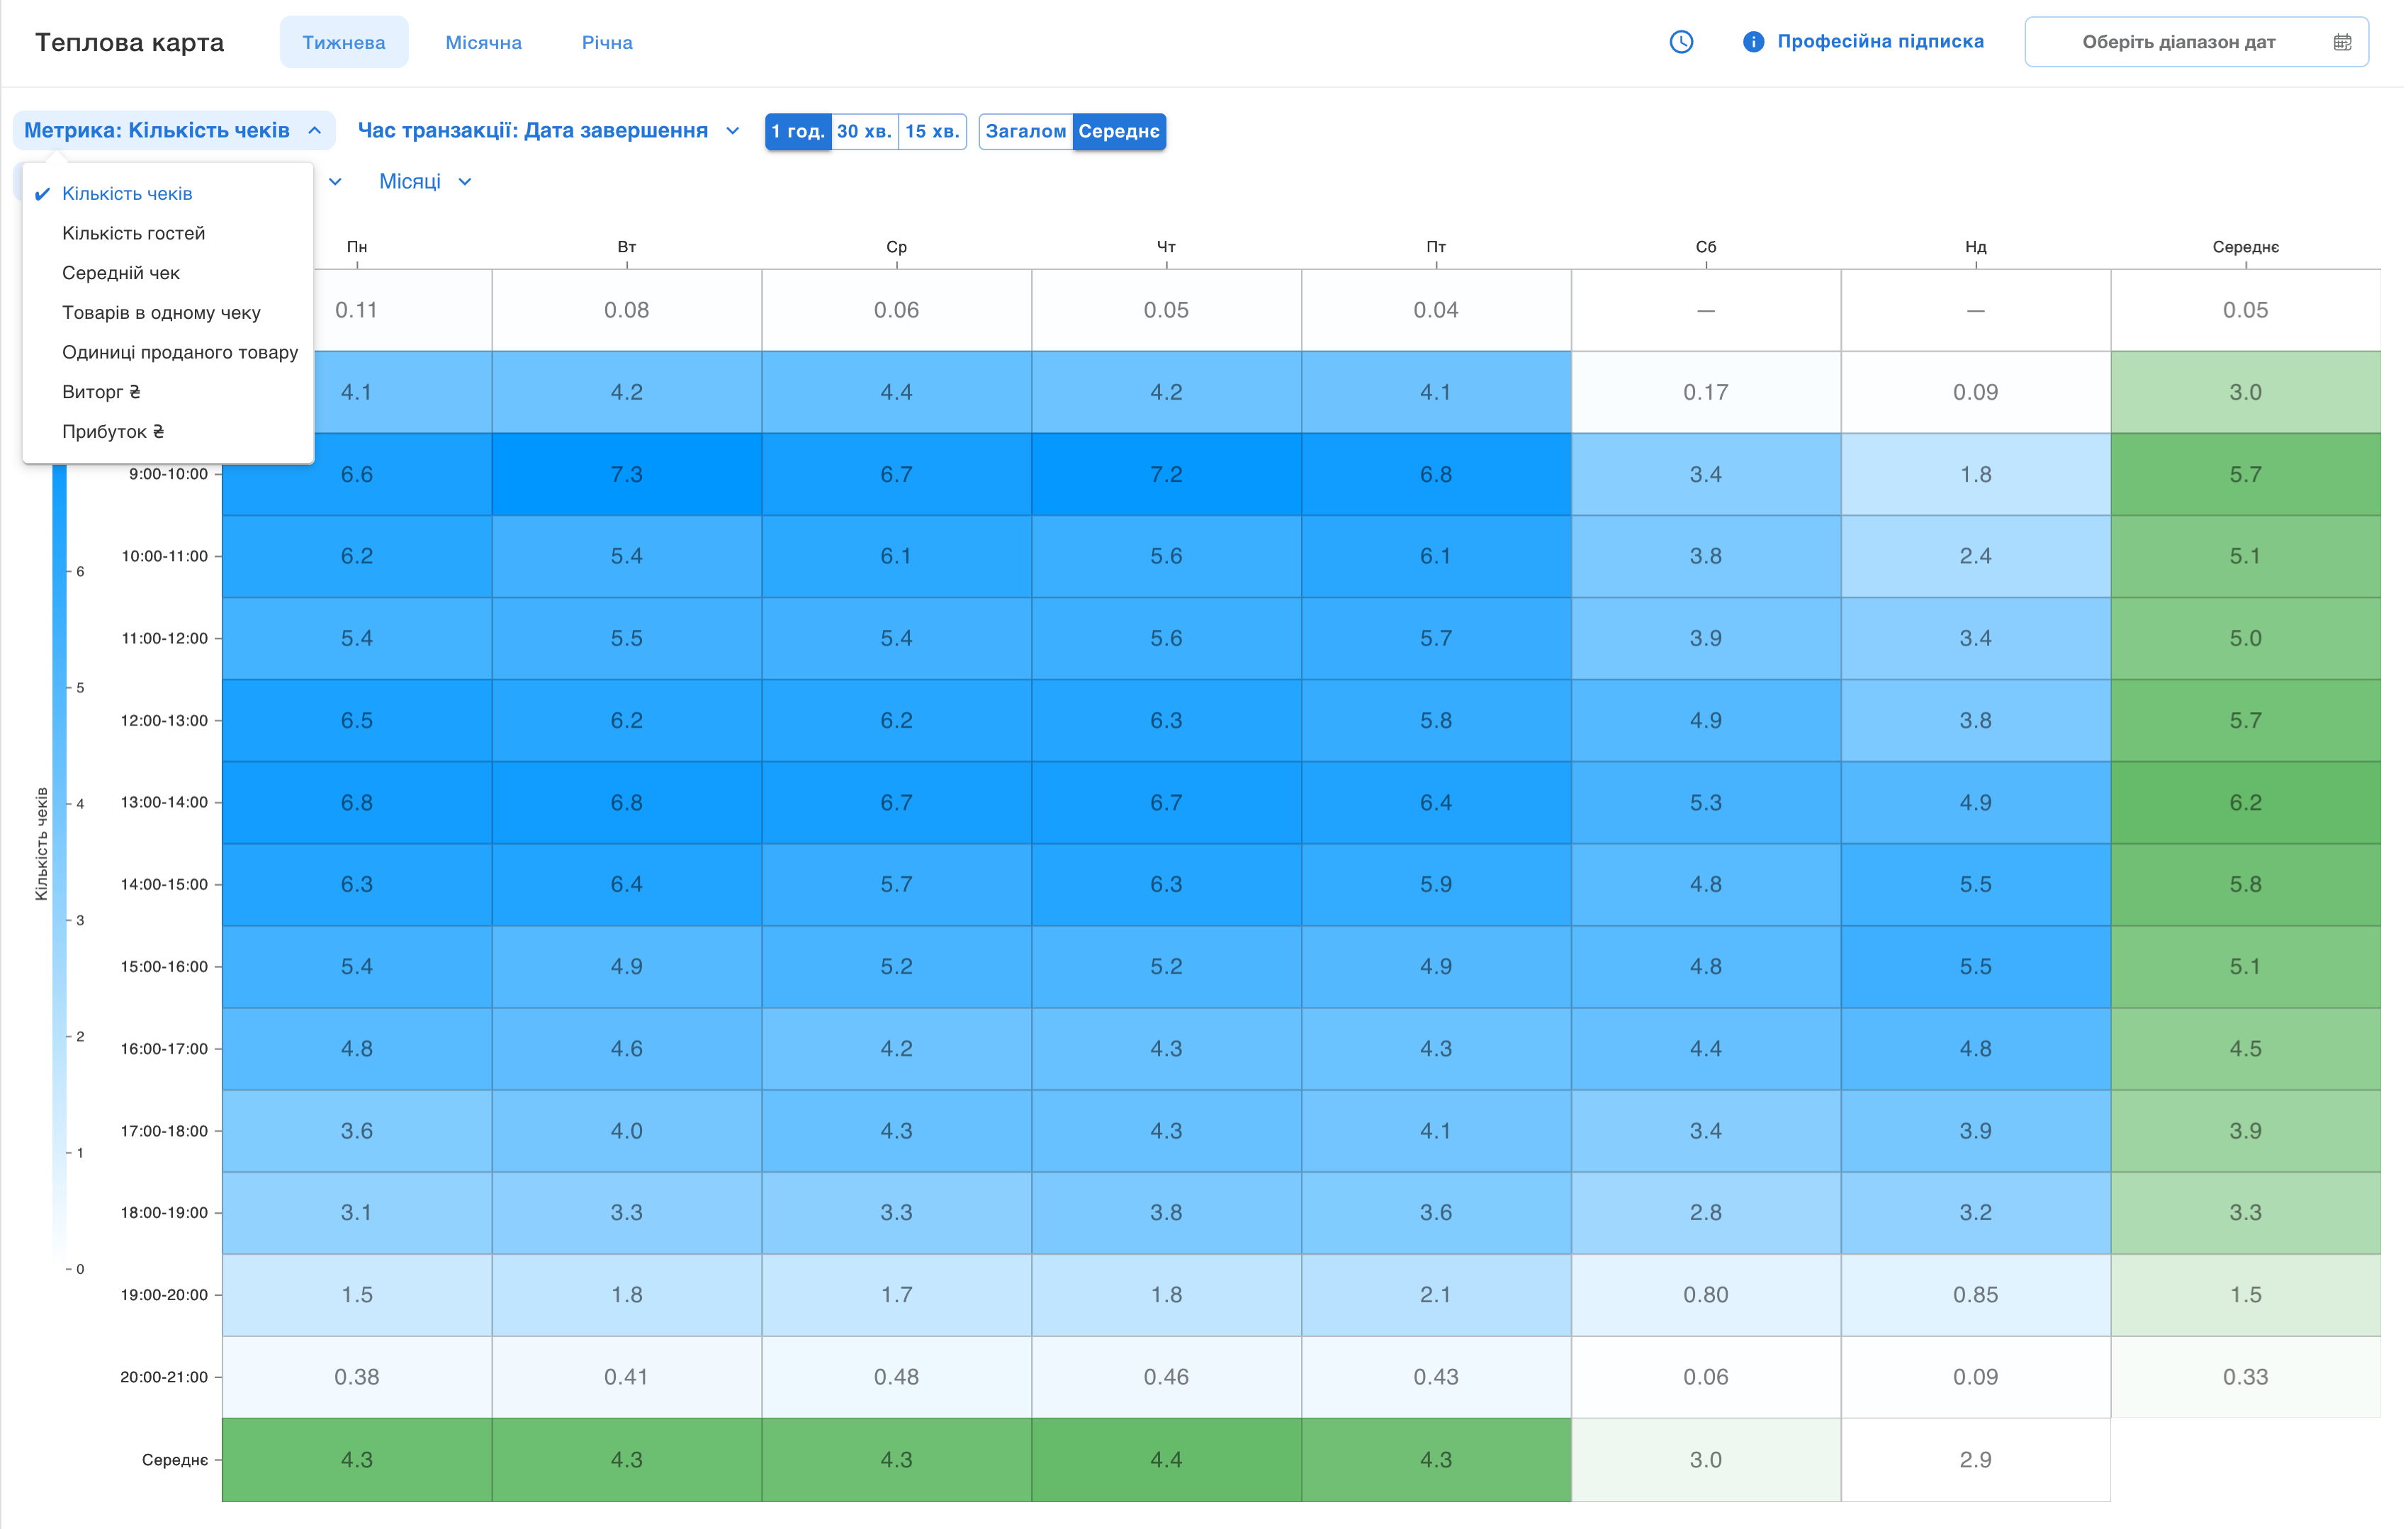Open the Метрика: Кількість чеків dropdown
The height and width of the screenshot is (1529, 2408).
(157, 131)
